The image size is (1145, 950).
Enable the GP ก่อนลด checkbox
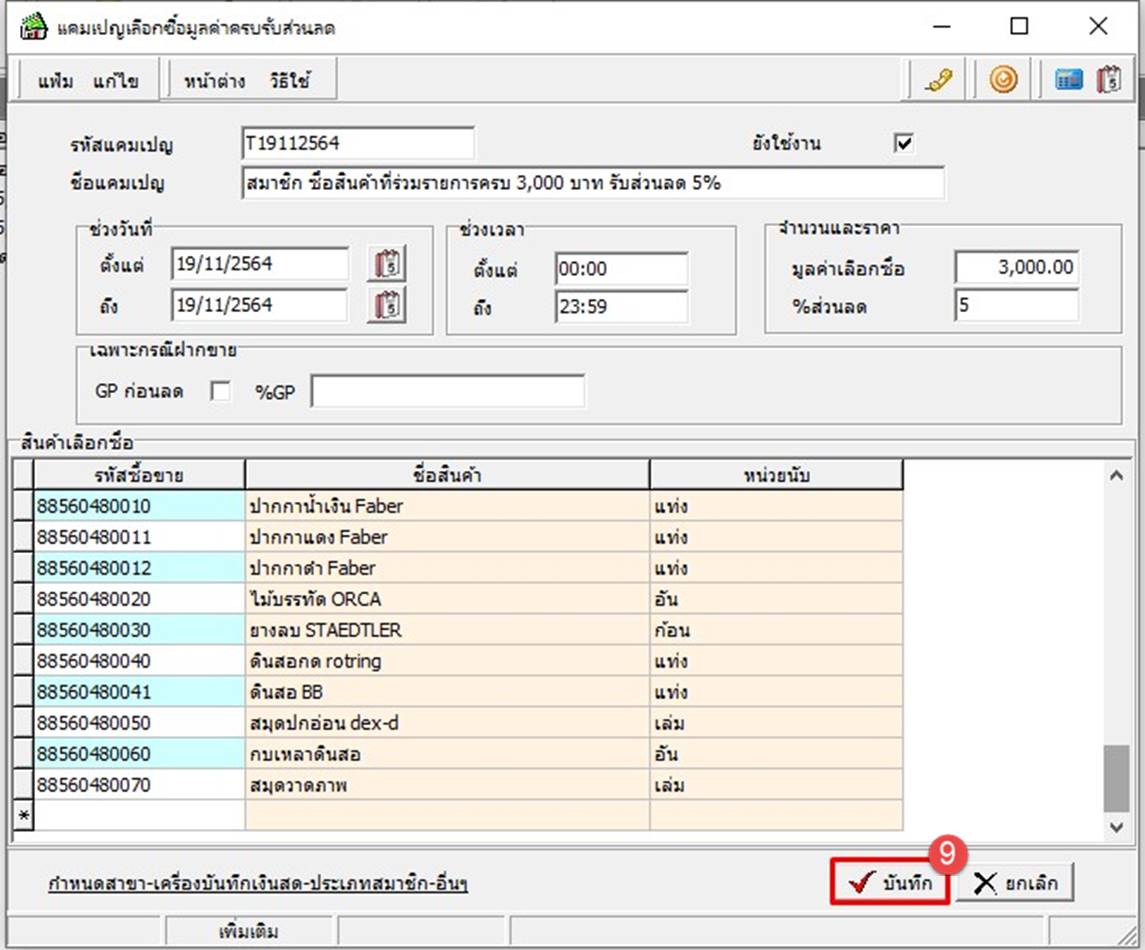tap(219, 393)
